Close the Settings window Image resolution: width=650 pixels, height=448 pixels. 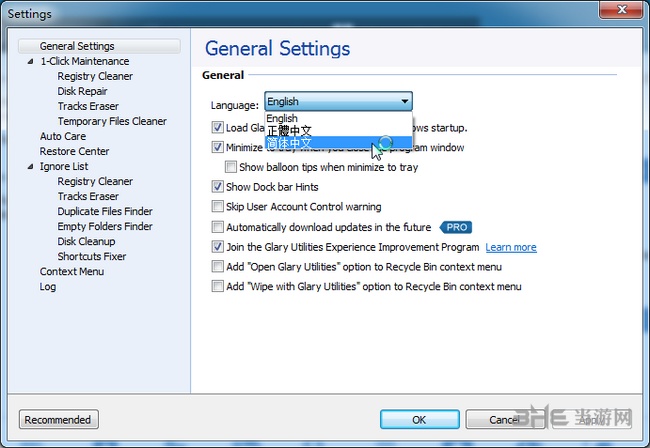621,10
